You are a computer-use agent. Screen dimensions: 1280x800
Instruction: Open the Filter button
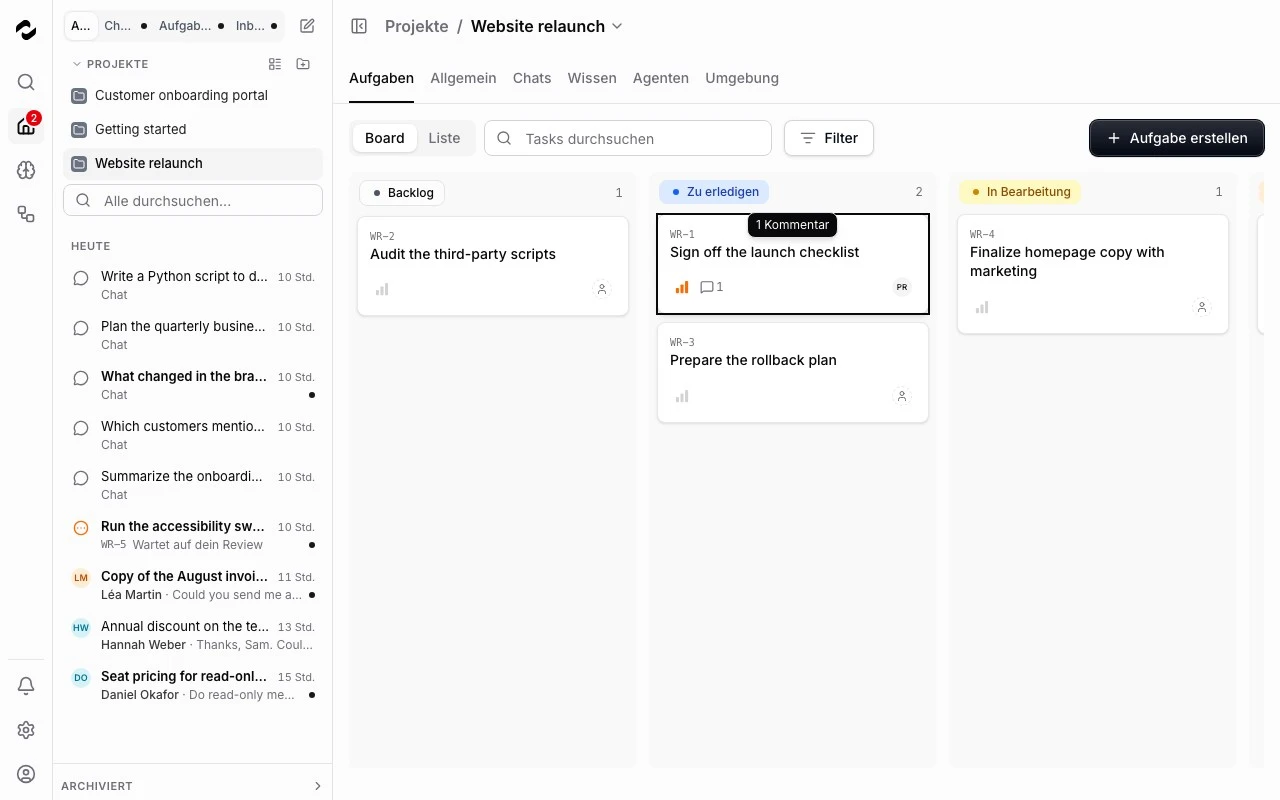click(x=829, y=138)
